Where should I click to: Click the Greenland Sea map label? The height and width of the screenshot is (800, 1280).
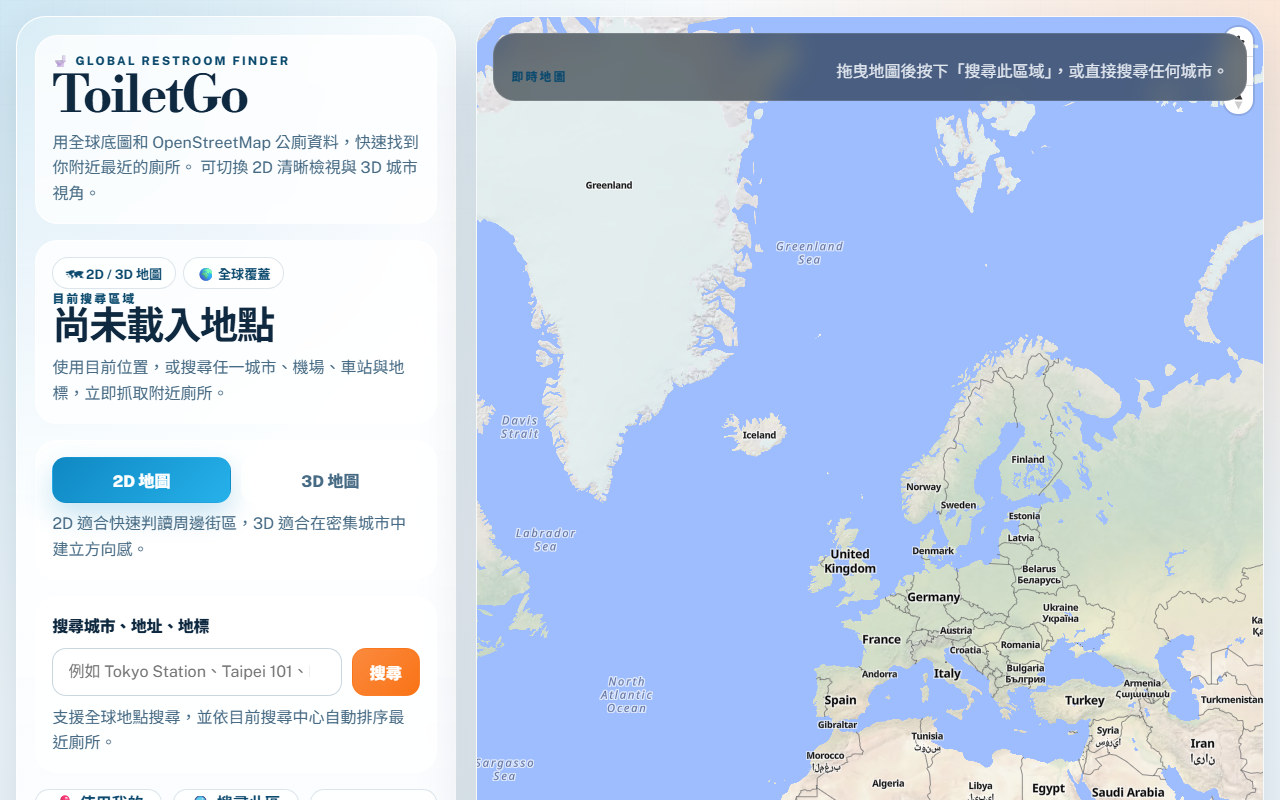pos(810,253)
